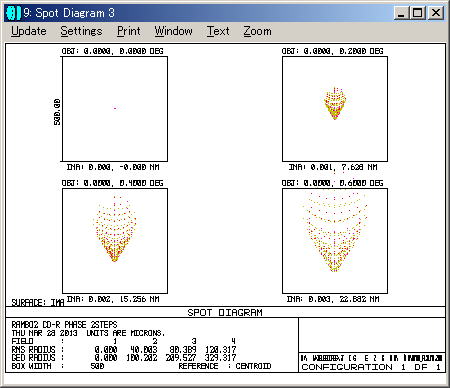Maximize the Spot Diagram 3 window
Image resolution: width=450 pixels, height=388 pixels.
(417, 13)
